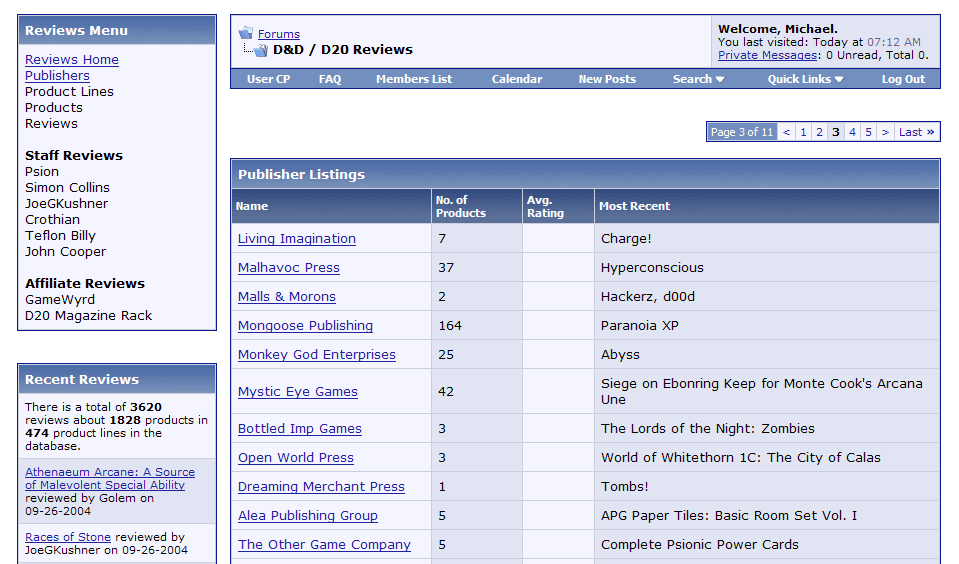Click the Forums folder icon in breadcrumb
959x564 pixels.
246,33
